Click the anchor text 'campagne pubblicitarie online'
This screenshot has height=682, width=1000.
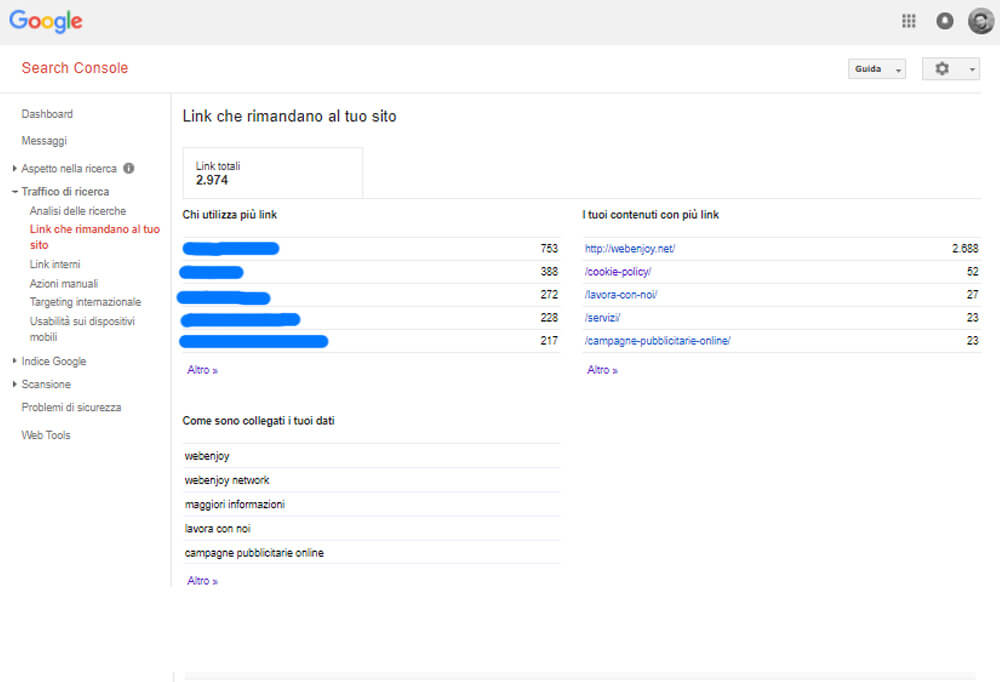point(254,553)
